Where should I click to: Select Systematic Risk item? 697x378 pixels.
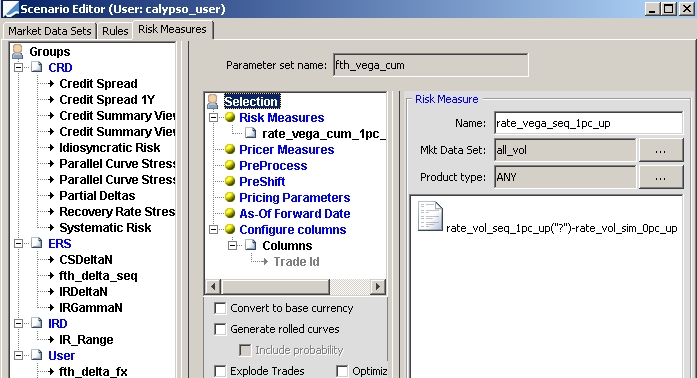pos(105,228)
